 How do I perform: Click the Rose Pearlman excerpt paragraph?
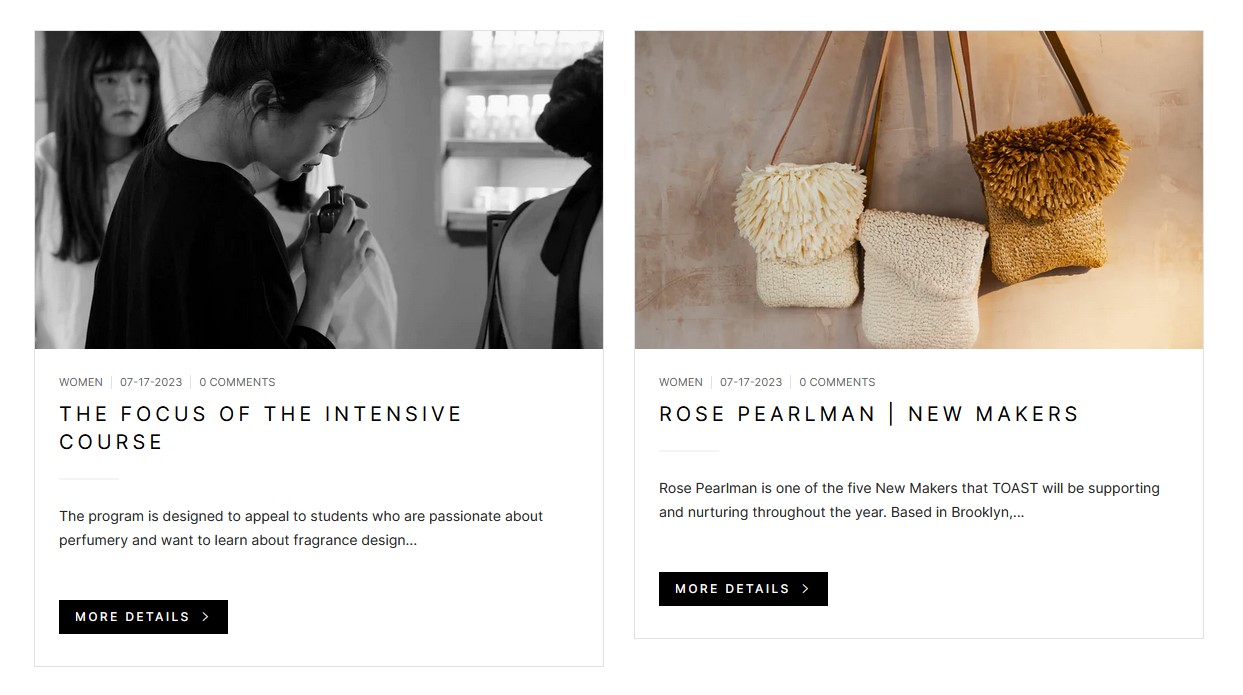point(909,500)
